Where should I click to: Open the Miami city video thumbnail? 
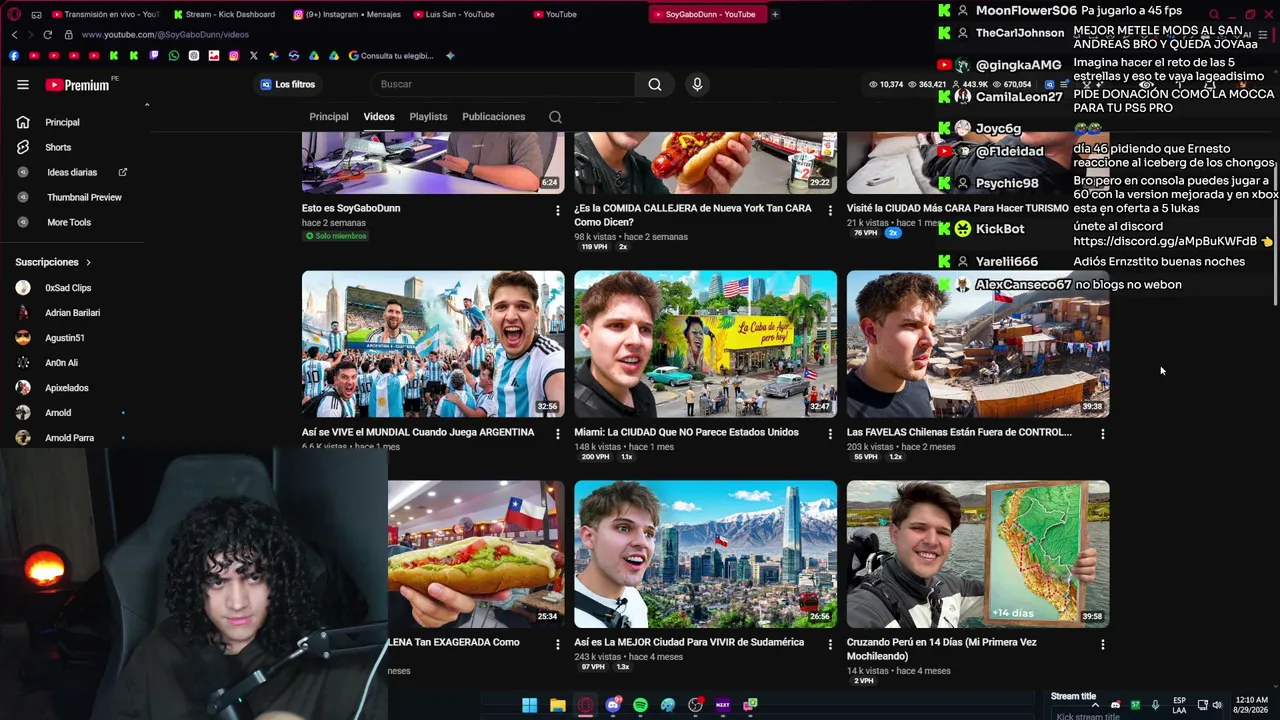(706, 344)
